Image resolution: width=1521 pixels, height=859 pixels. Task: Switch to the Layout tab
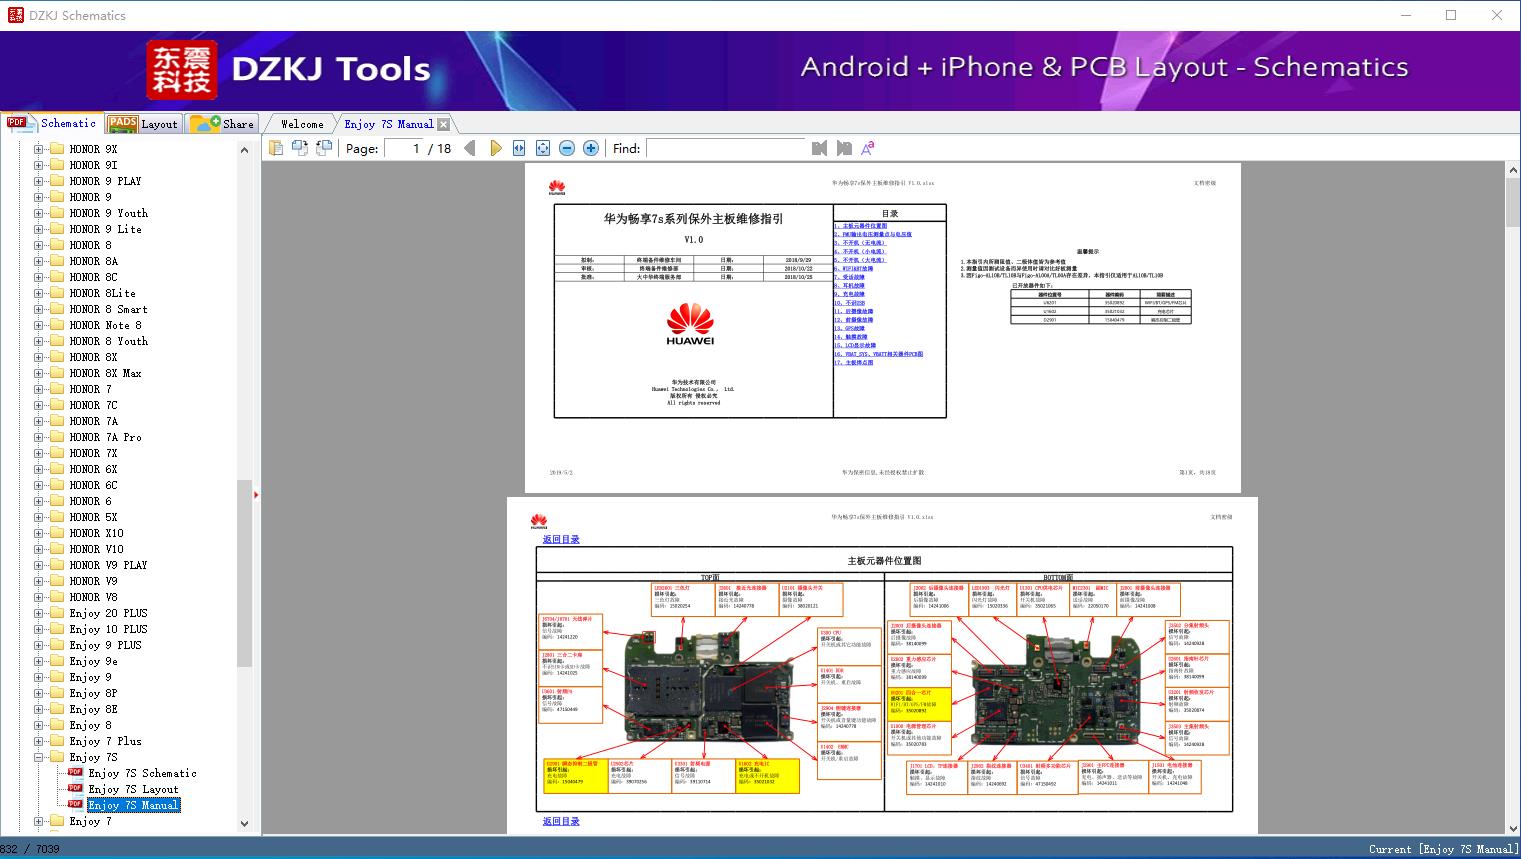pos(143,124)
